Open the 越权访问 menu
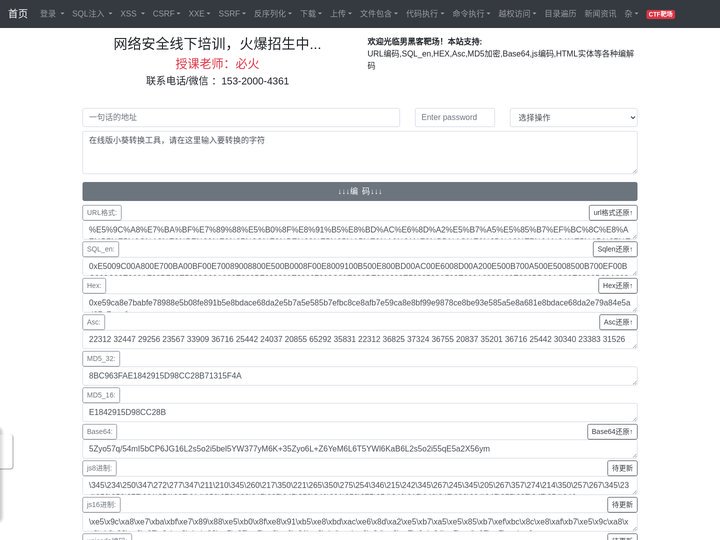Screen dimensions: 720x540 coord(517,14)
